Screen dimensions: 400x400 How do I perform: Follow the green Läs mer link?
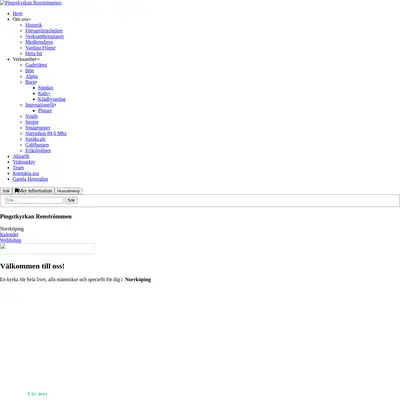click(x=38, y=394)
